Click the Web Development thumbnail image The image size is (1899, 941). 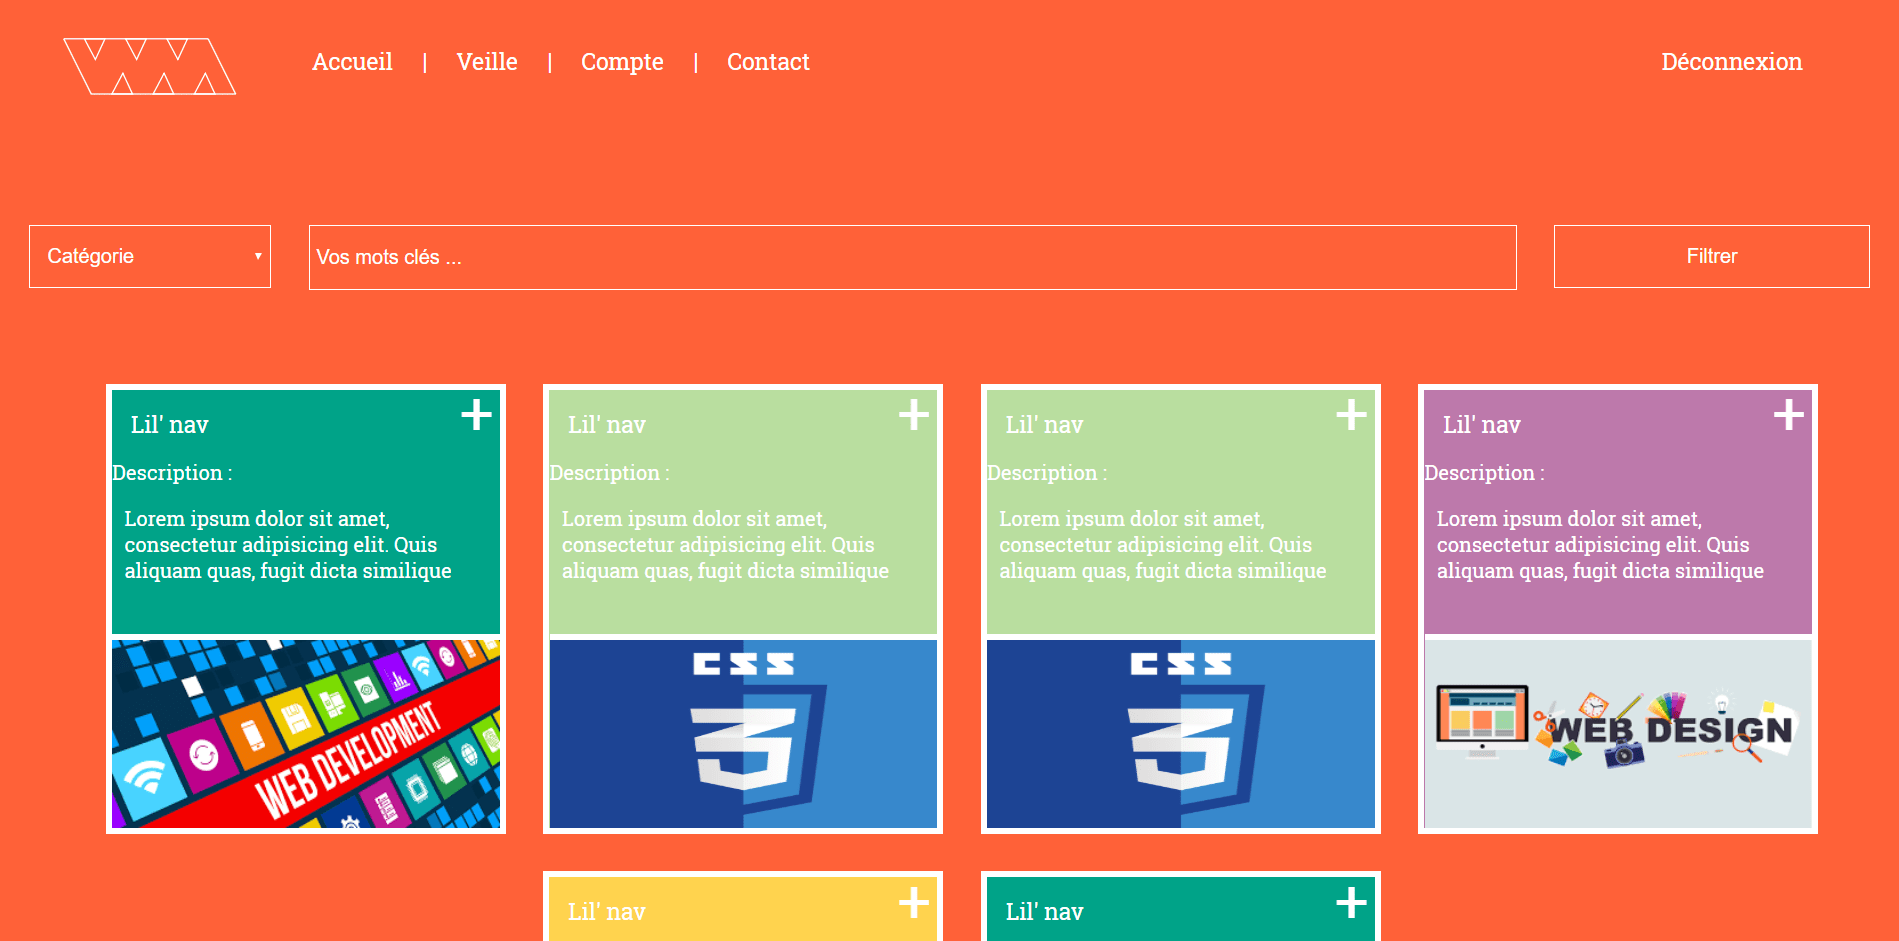coord(306,733)
